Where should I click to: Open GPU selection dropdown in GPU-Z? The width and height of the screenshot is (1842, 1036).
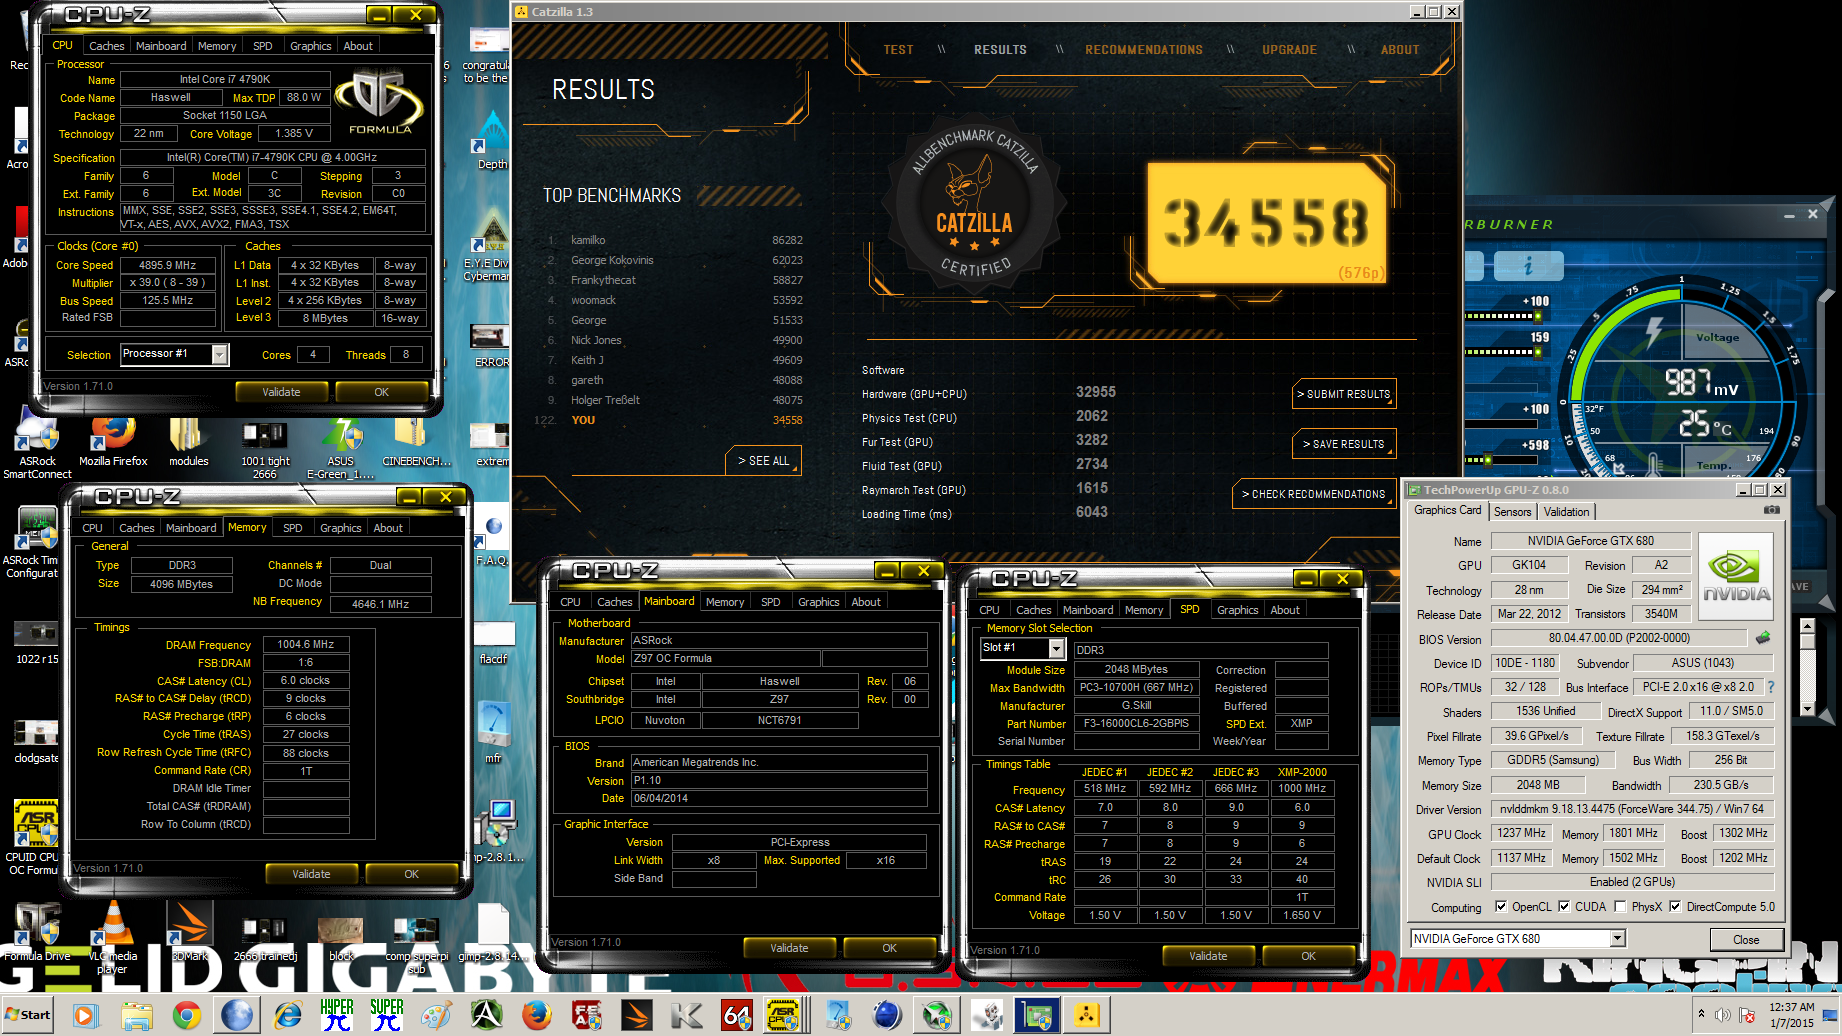tap(1618, 939)
